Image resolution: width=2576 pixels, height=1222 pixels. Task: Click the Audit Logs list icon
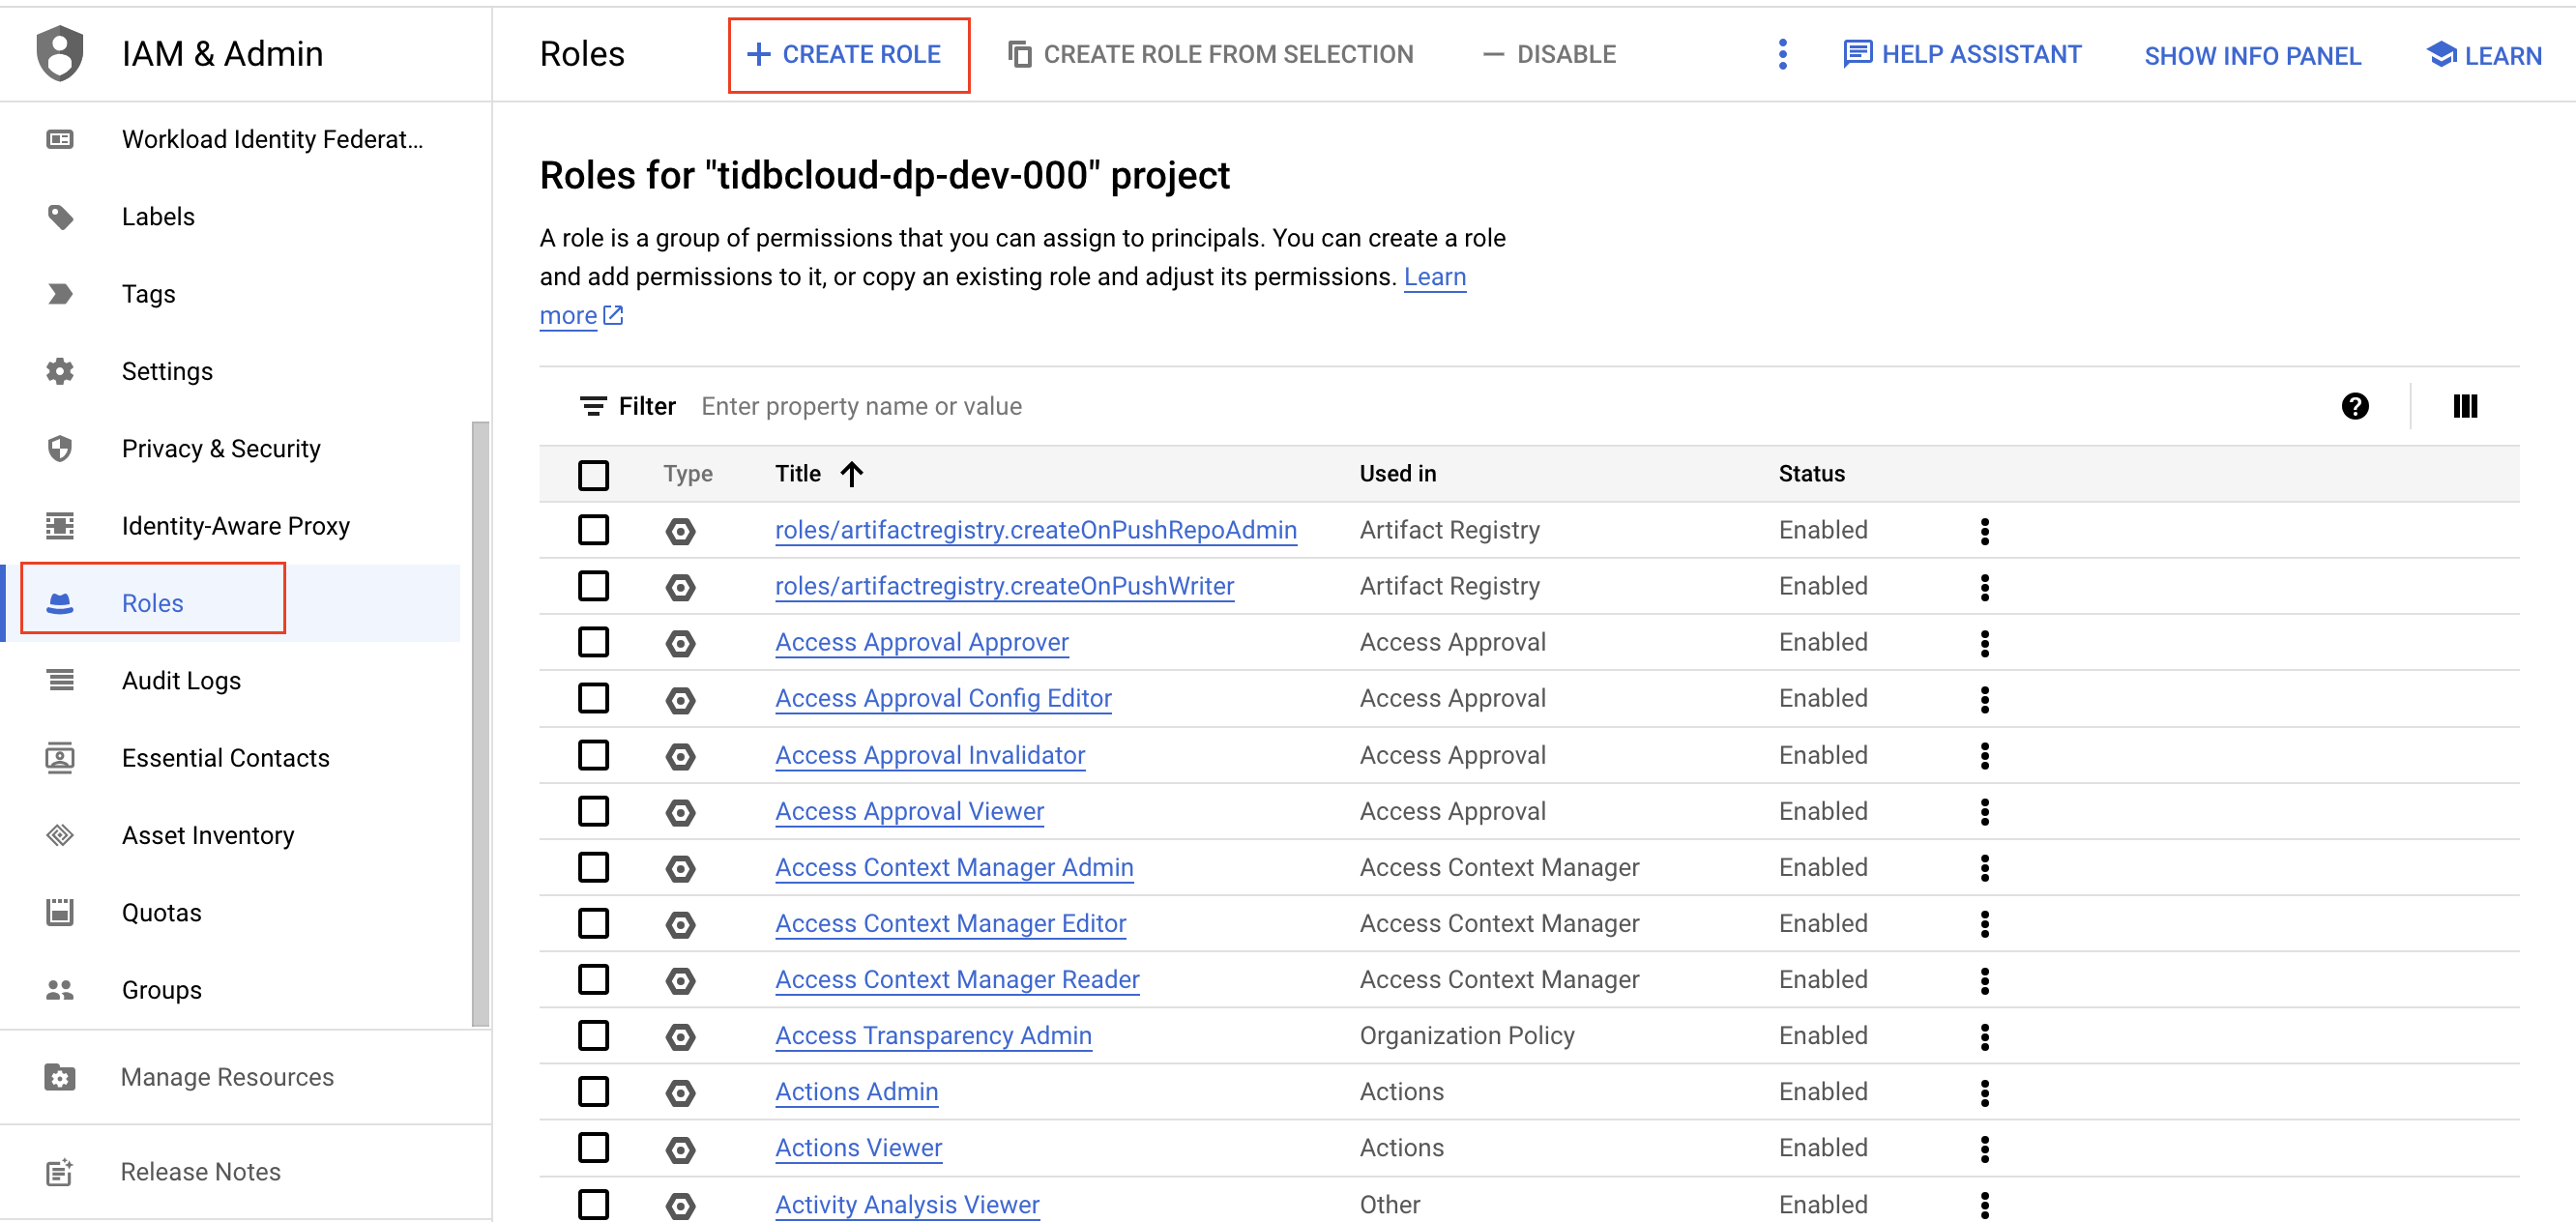click(x=59, y=679)
